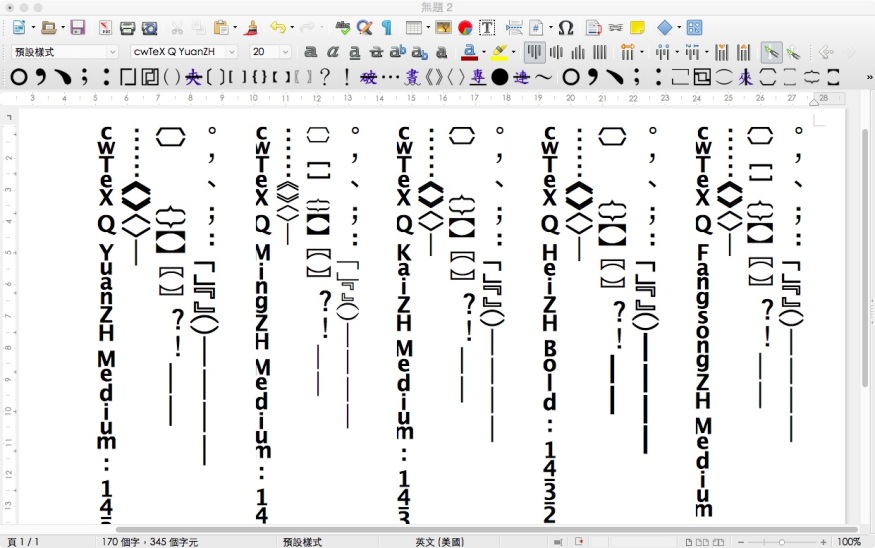The image size is (875, 548).
Task: Insert a comment using the yellow note icon
Action: [637, 28]
